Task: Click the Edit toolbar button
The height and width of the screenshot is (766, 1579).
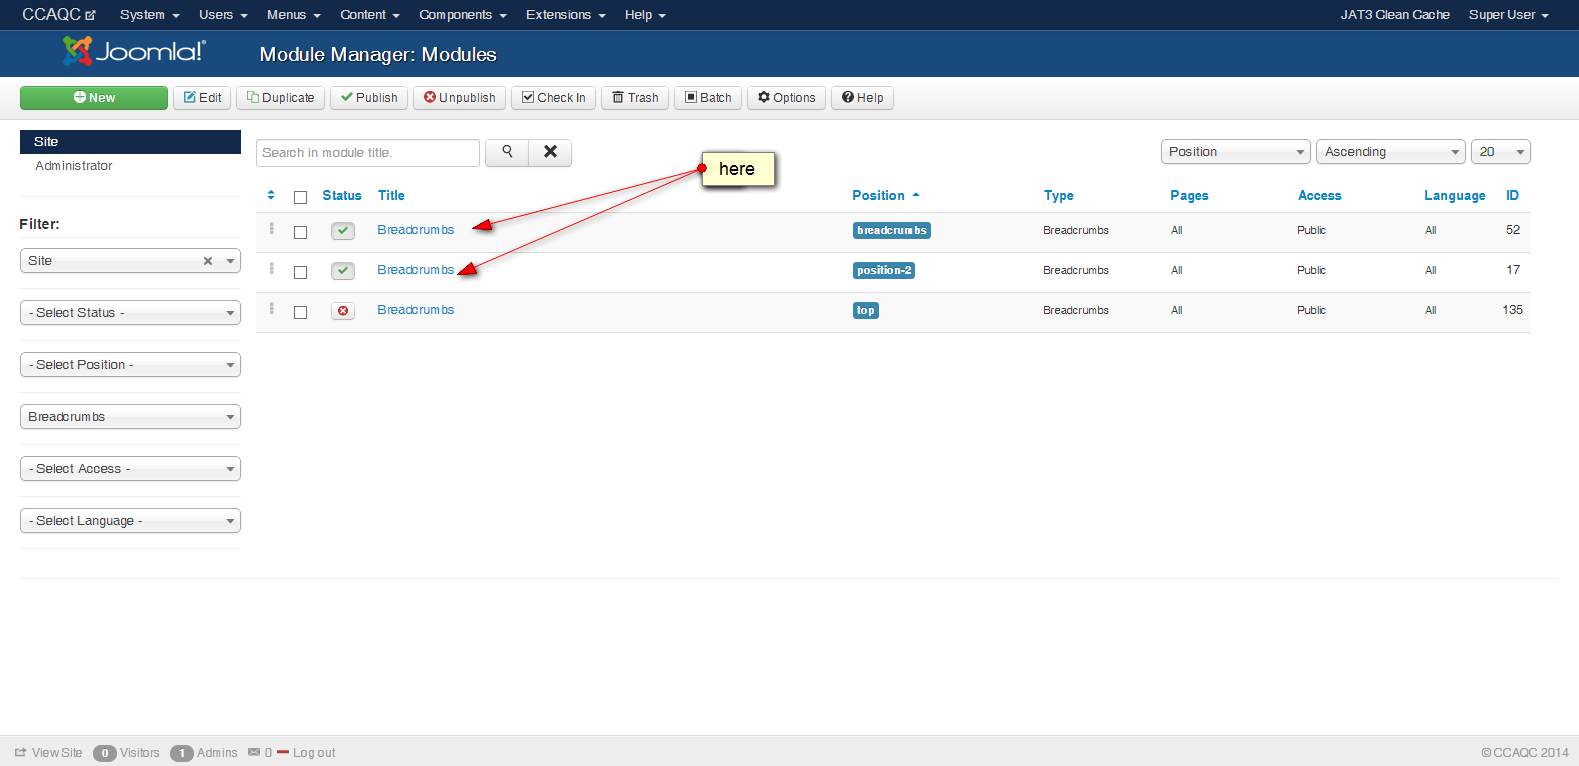Action: click(x=203, y=98)
